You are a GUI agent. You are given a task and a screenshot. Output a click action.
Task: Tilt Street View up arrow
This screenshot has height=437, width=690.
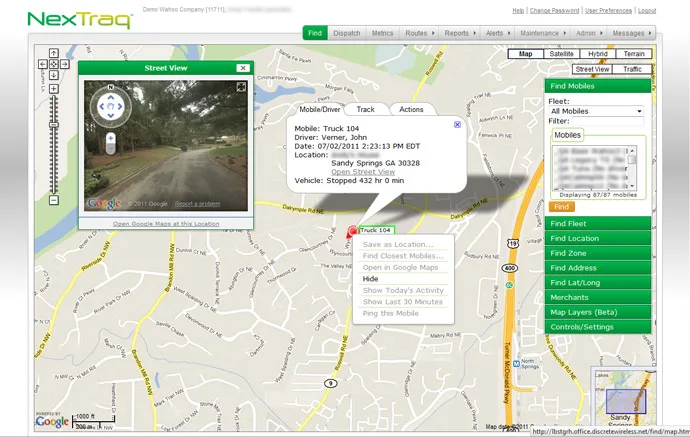(x=111, y=97)
